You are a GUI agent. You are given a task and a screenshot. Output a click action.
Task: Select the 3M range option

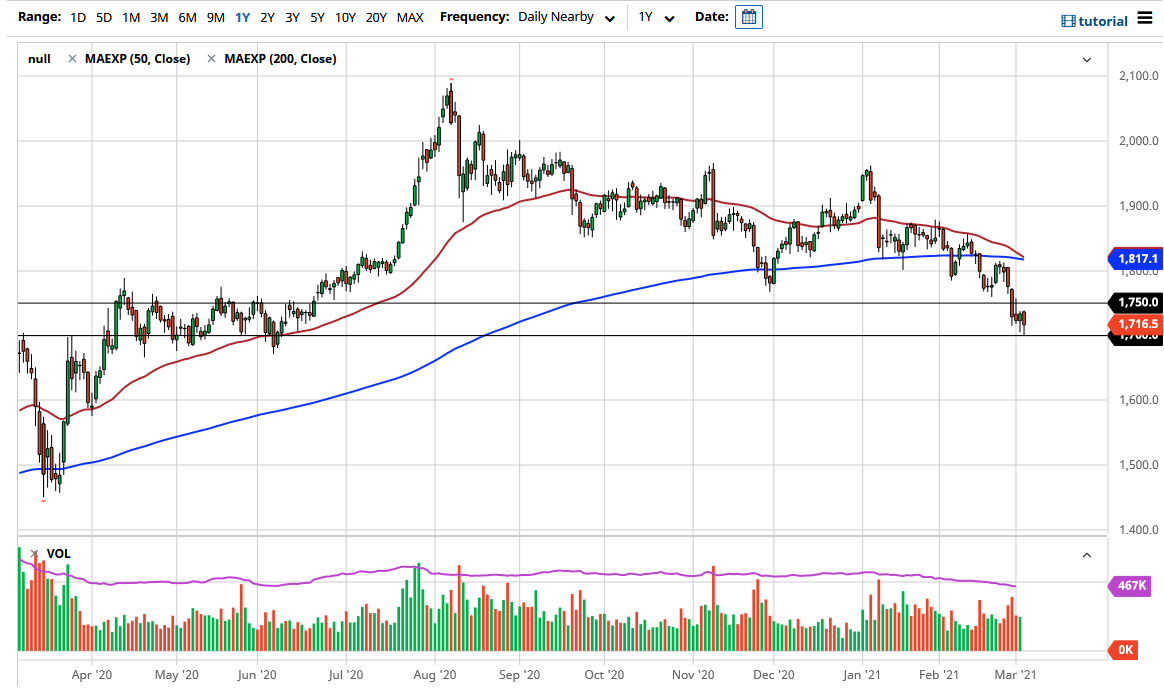click(159, 17)
